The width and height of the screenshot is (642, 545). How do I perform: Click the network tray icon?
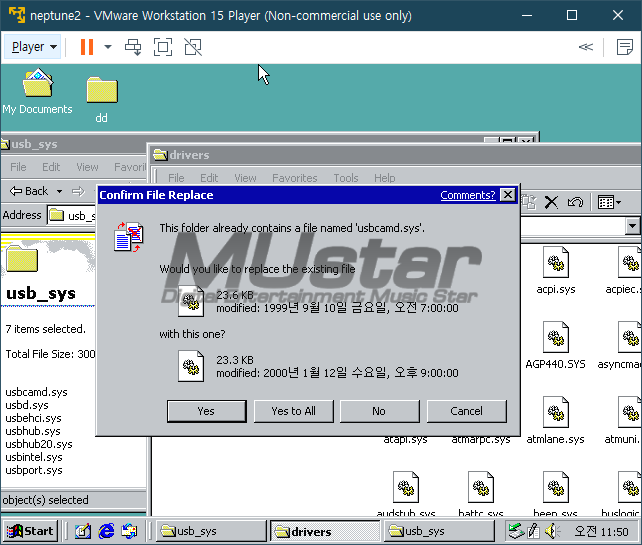(515, 531)
